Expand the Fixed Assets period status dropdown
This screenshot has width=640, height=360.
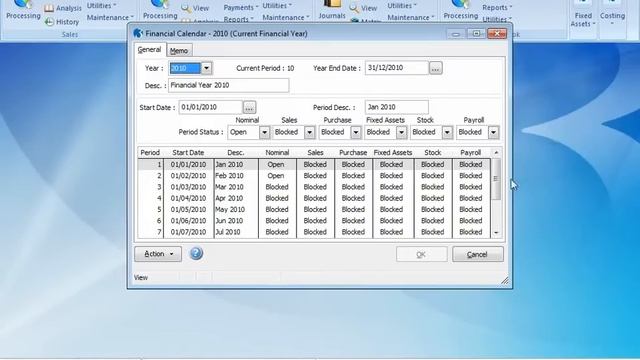[x=401, y=132]
